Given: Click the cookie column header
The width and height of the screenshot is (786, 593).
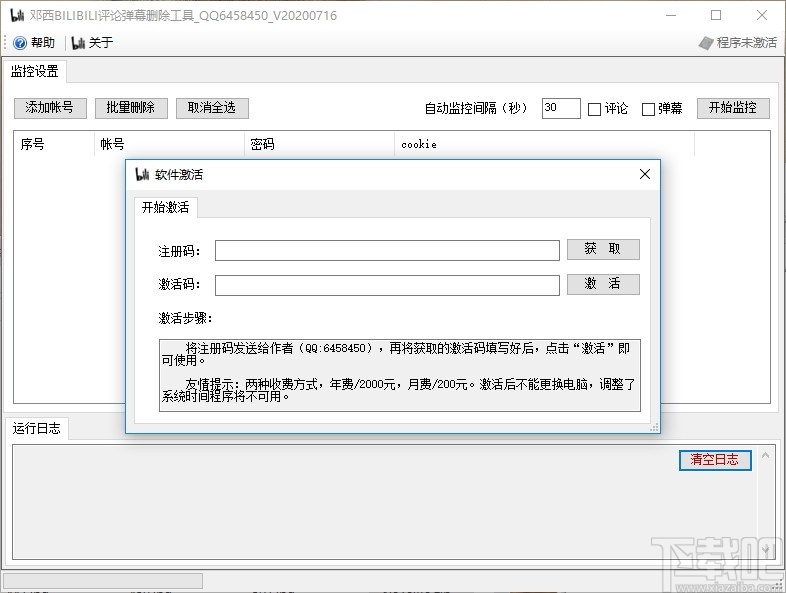Looking at the screenshot, I should coord(544,144).
